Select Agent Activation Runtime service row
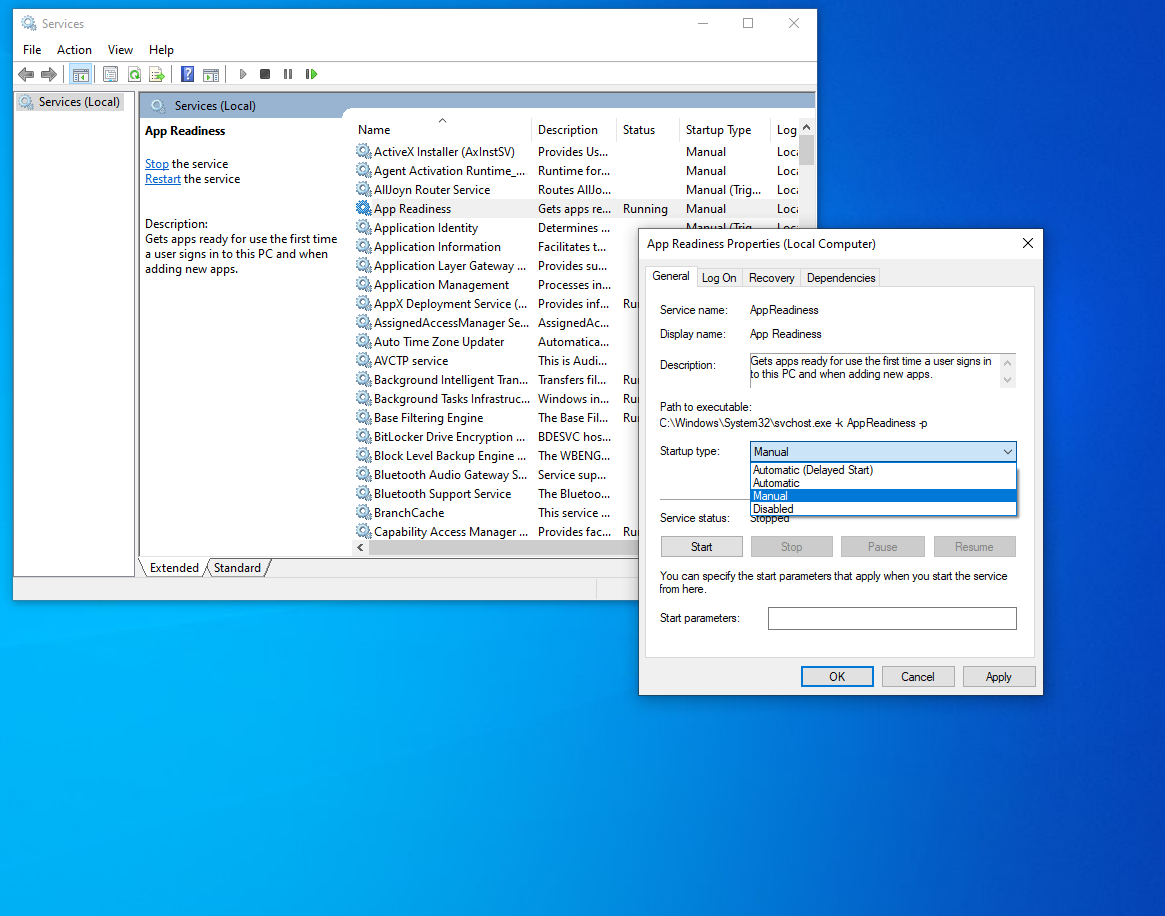Viewport: 1165px width, 916px height. click(x=576, y=171)
